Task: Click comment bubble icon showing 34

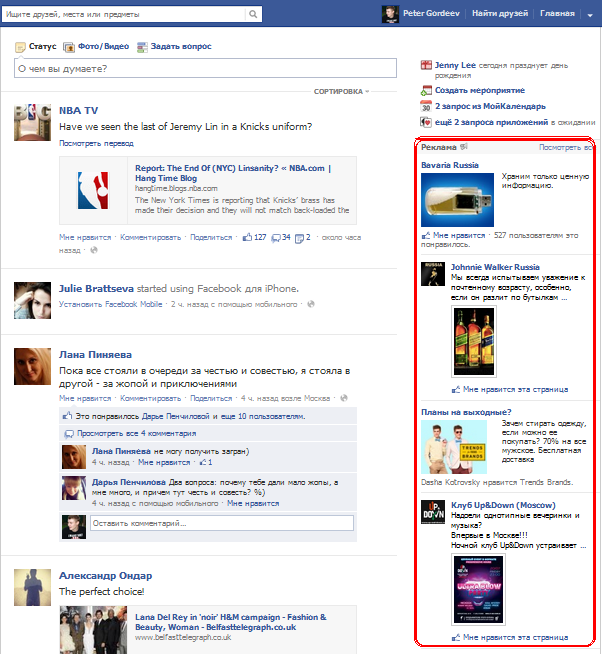Action: click(x=276, y=238)
